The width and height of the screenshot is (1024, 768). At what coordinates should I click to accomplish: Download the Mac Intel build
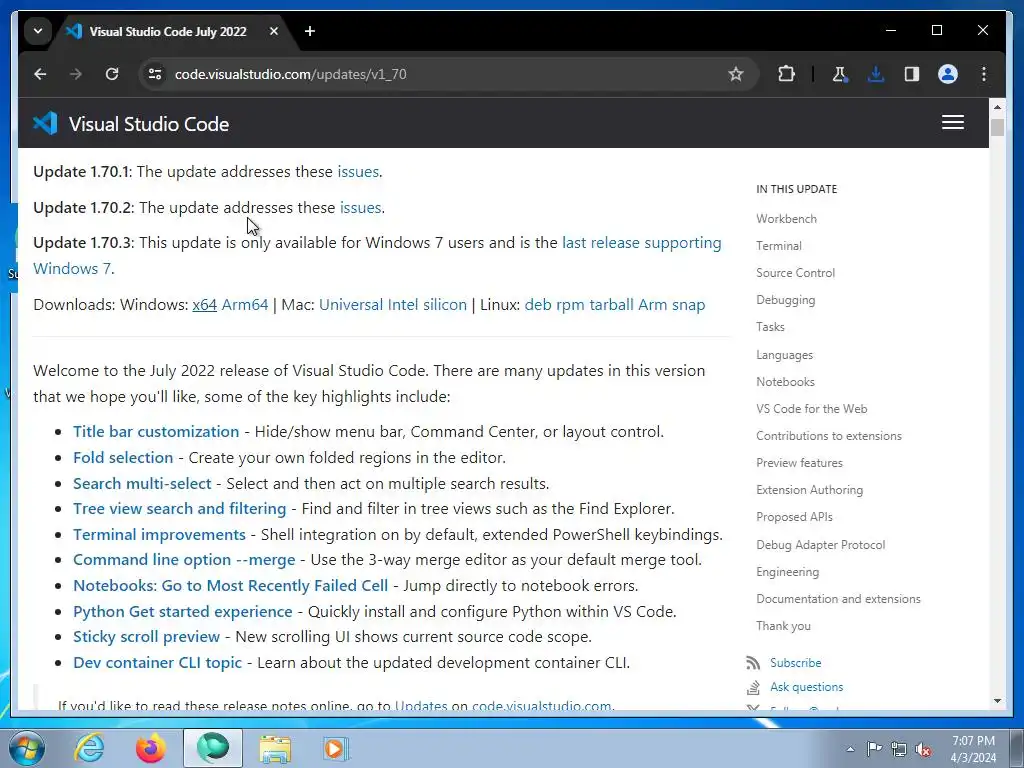coord(403,305)
